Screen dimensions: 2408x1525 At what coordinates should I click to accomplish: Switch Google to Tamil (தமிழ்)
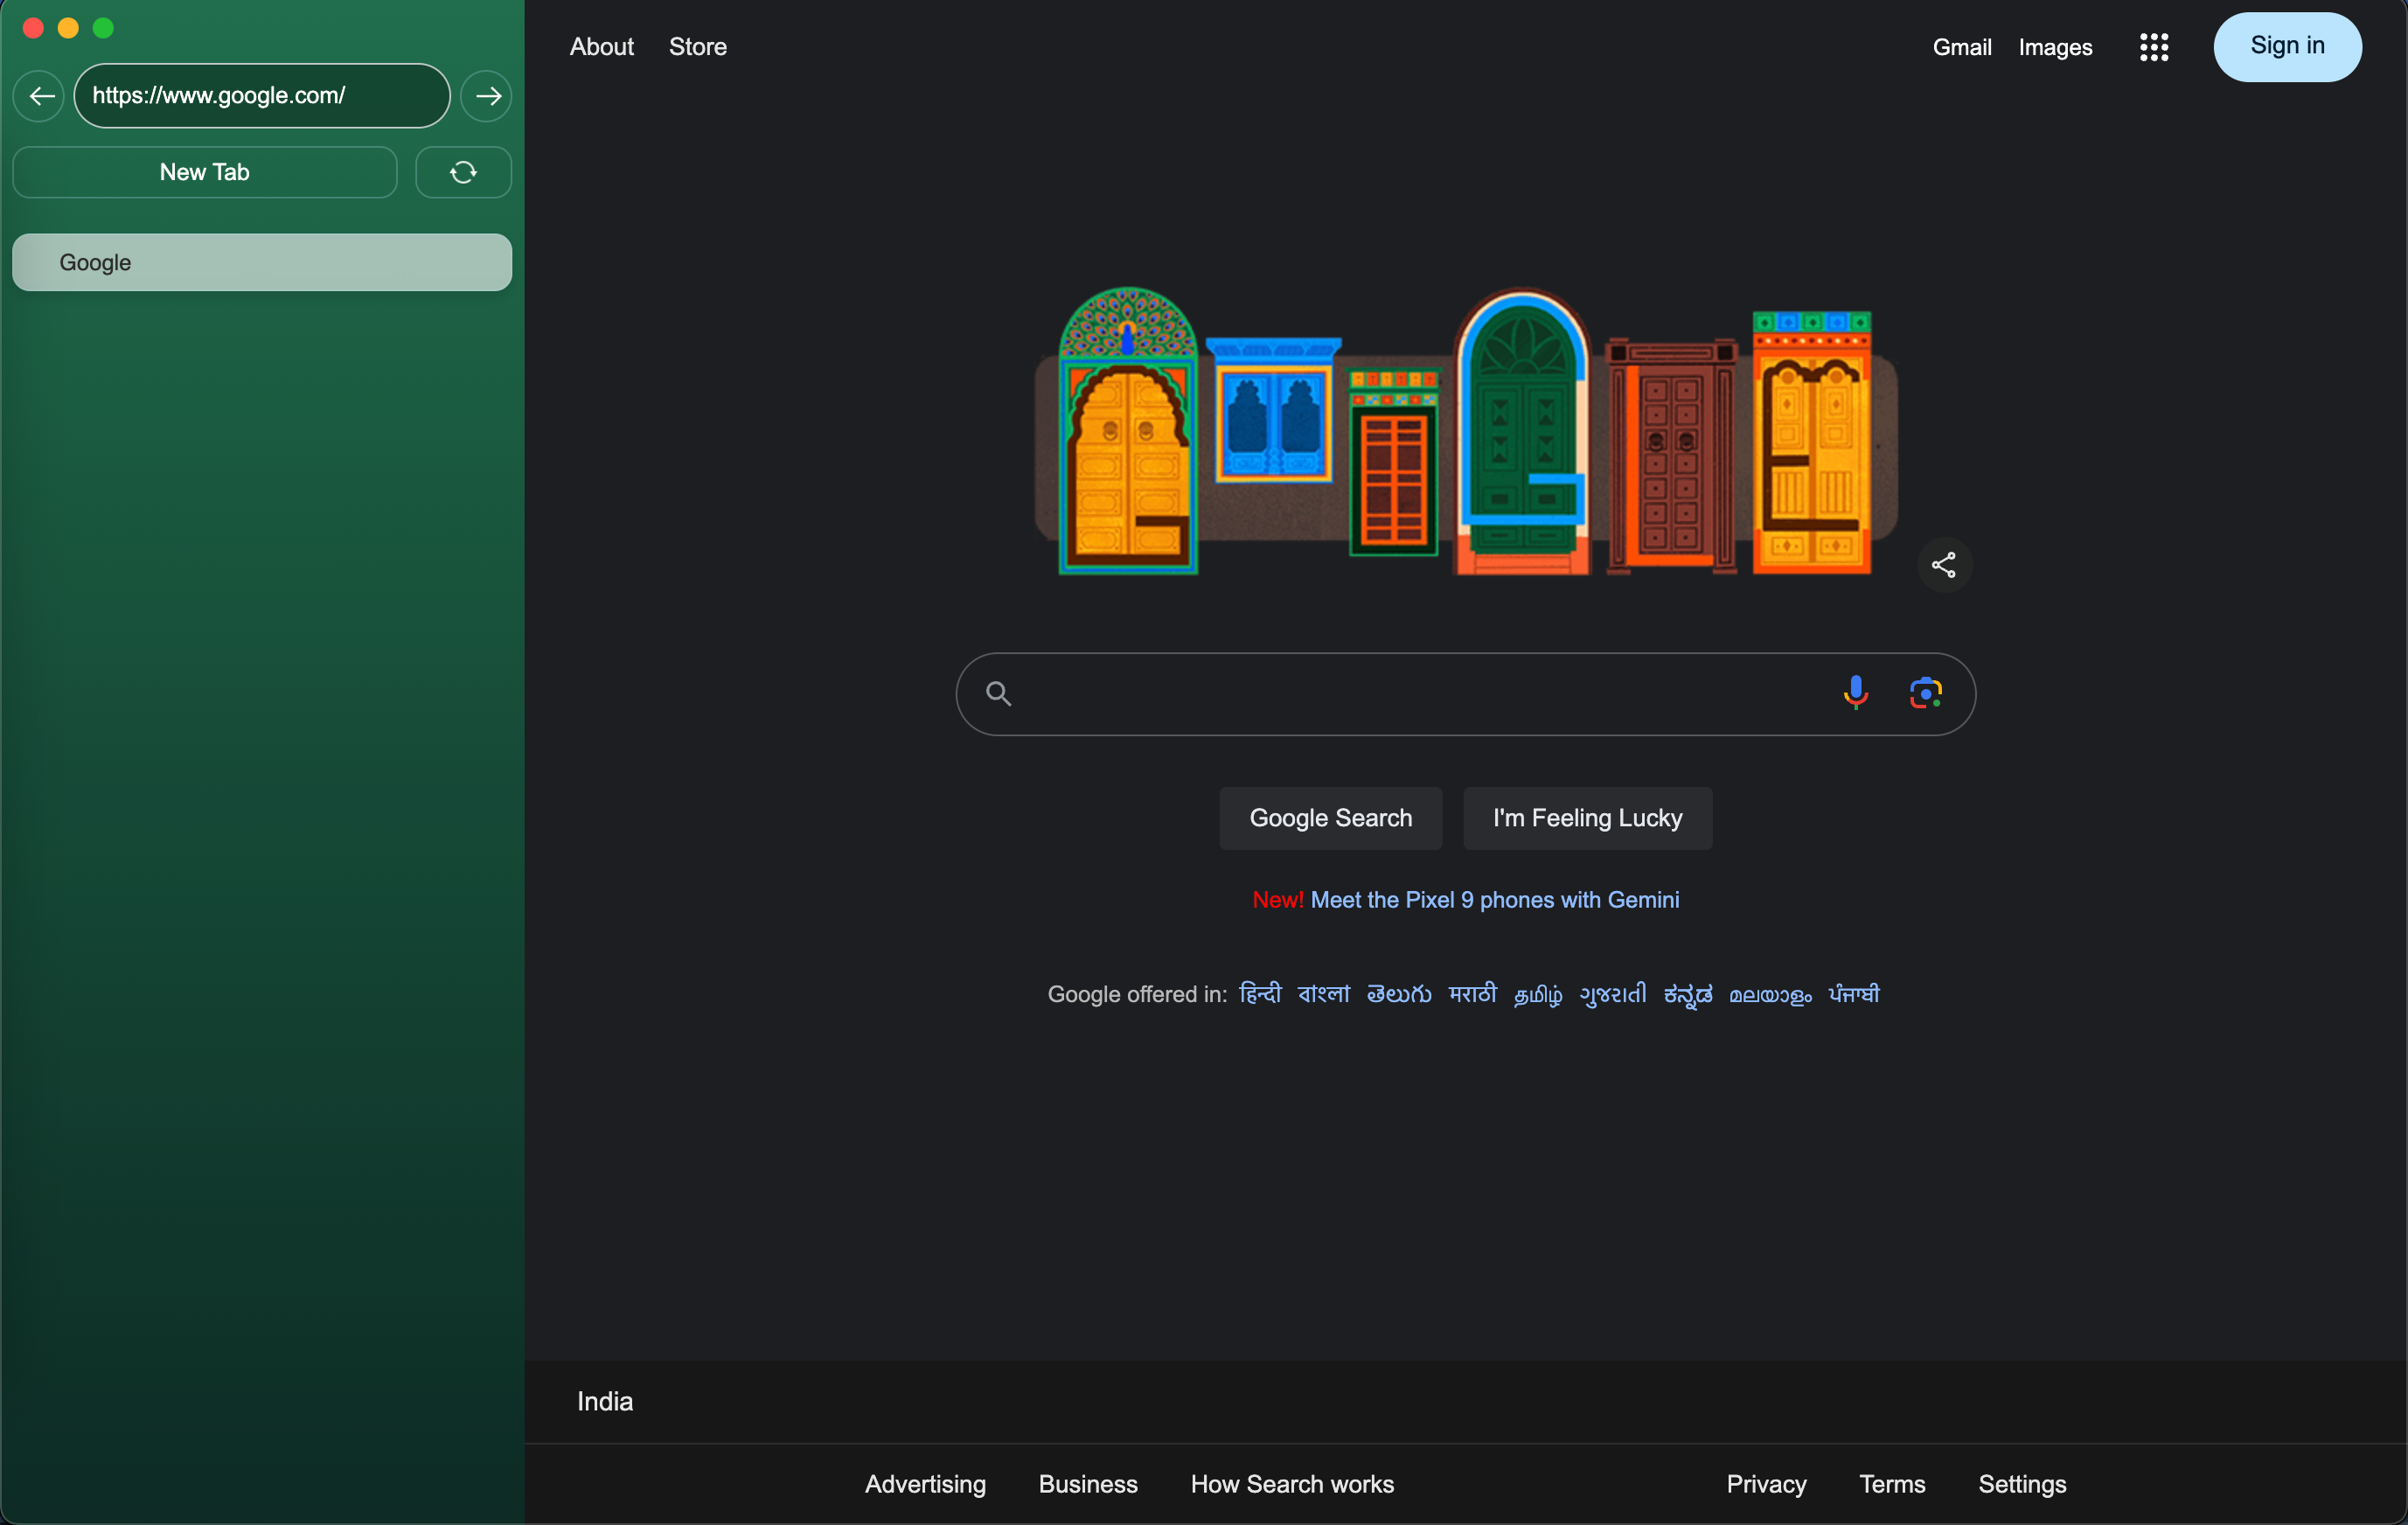click(x=1538, y=995)
